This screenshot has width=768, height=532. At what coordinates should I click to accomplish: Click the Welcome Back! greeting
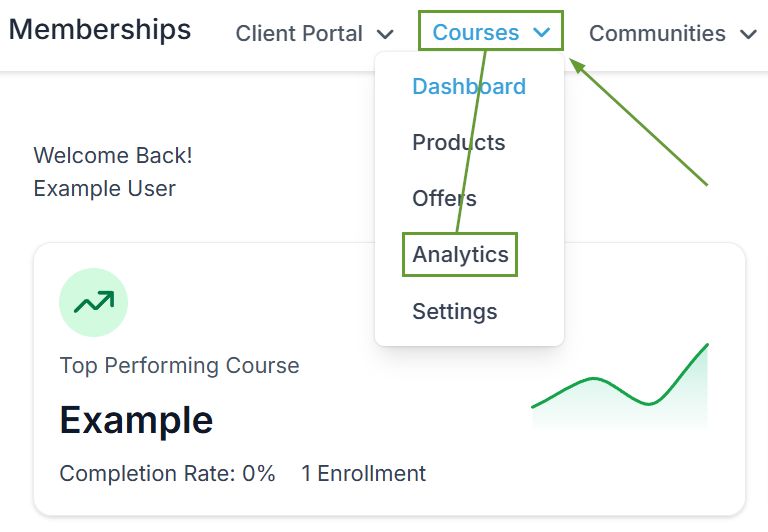(113, 155)
